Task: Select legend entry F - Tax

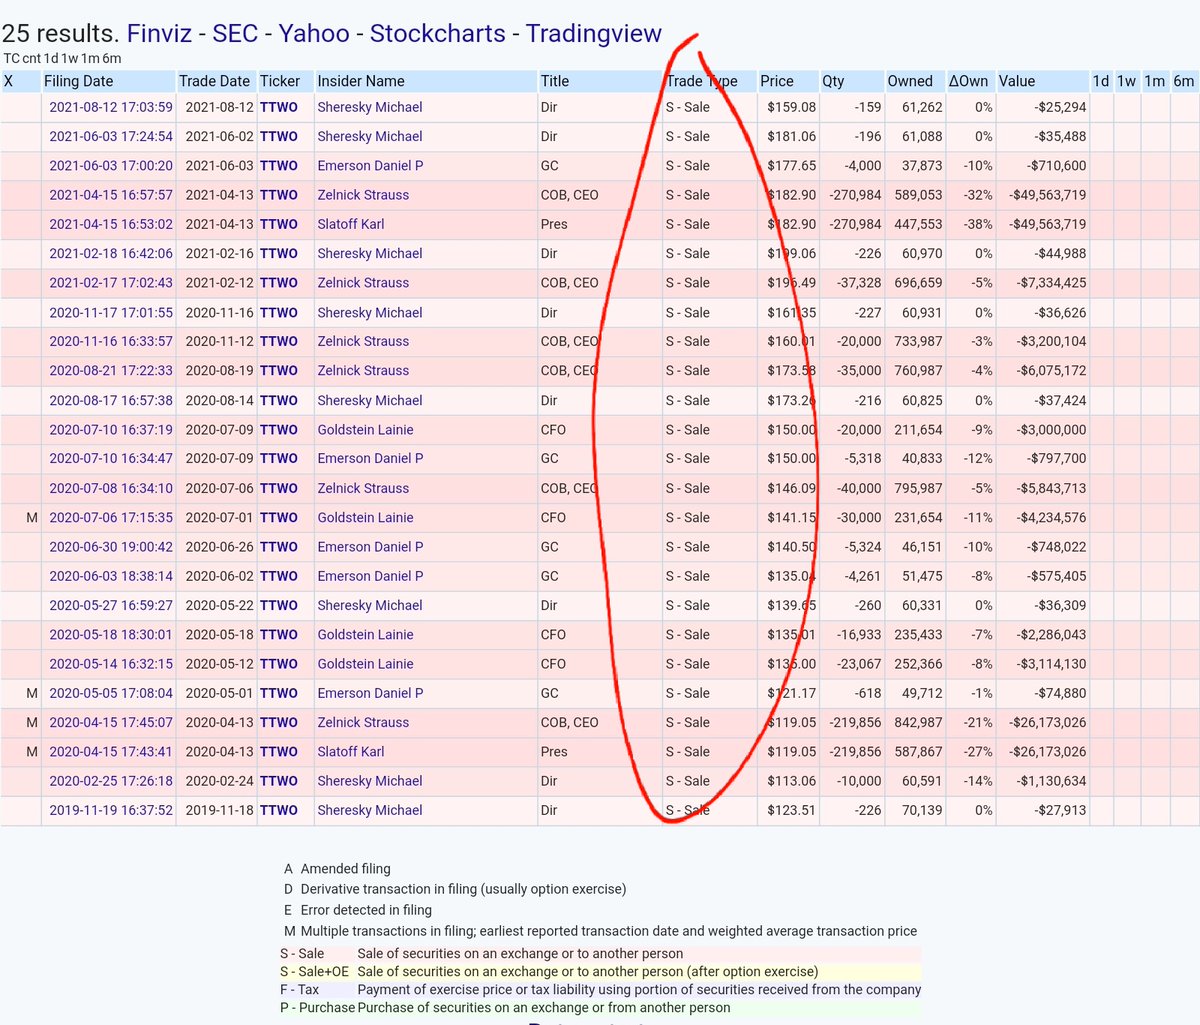Action: point(299,989)
